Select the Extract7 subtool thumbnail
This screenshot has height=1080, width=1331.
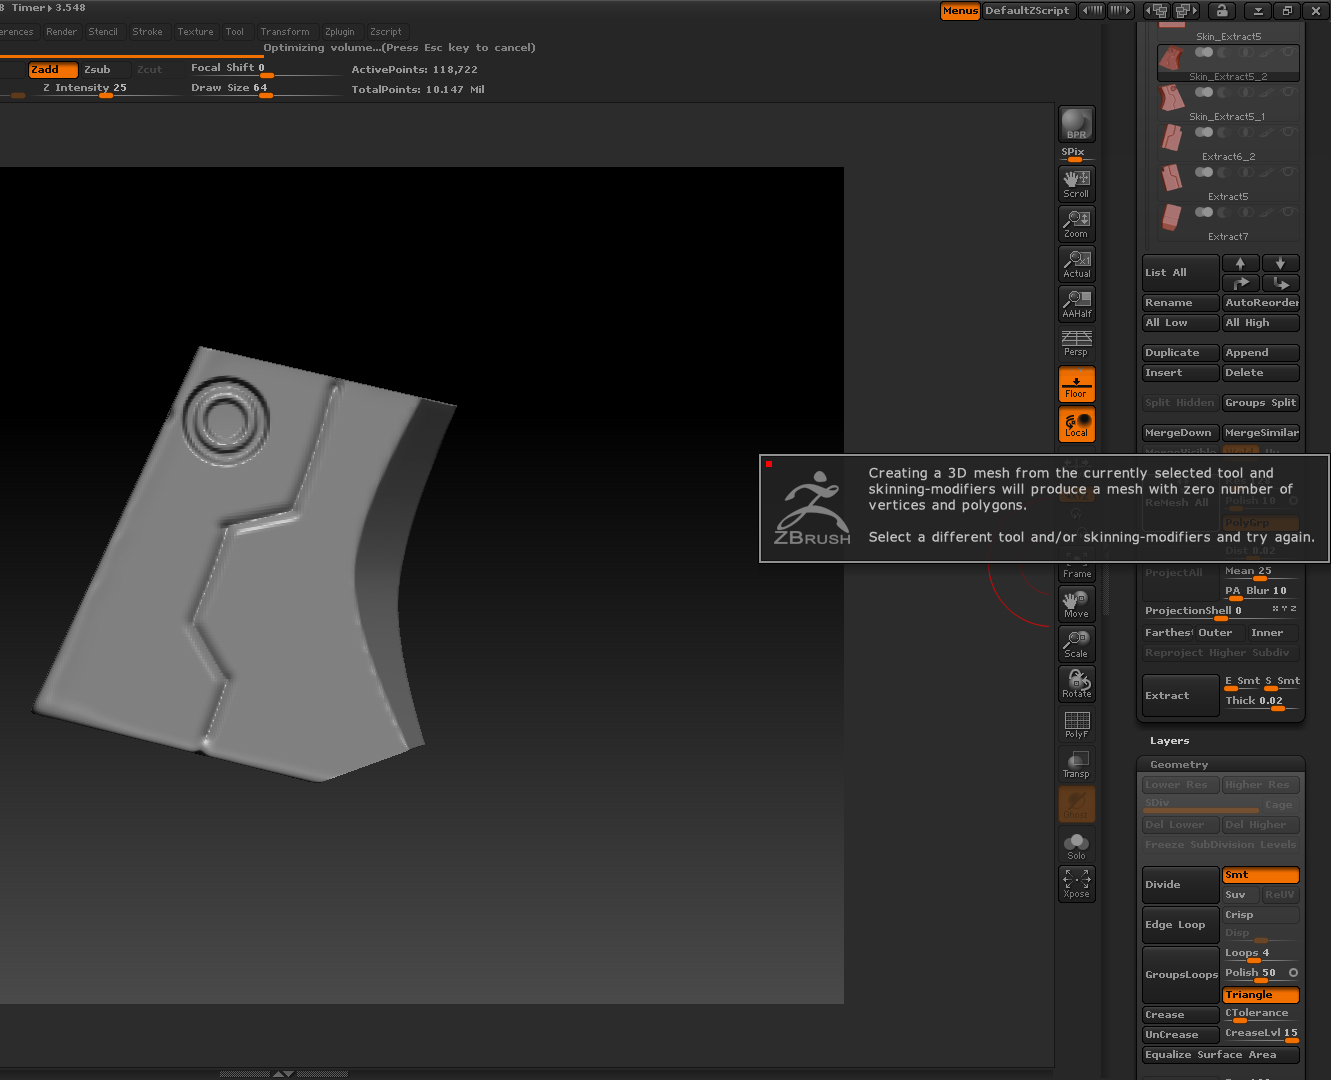(1171, 217)
